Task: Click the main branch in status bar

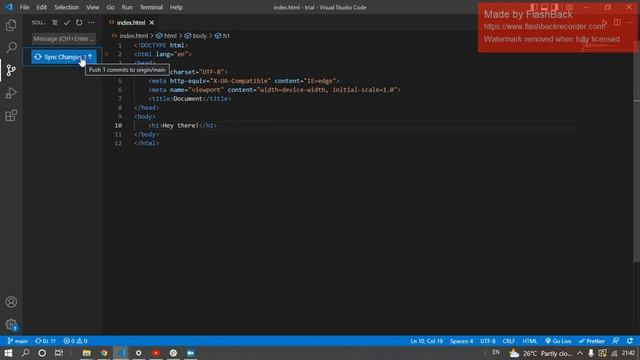Action: (x=18, y=341)
